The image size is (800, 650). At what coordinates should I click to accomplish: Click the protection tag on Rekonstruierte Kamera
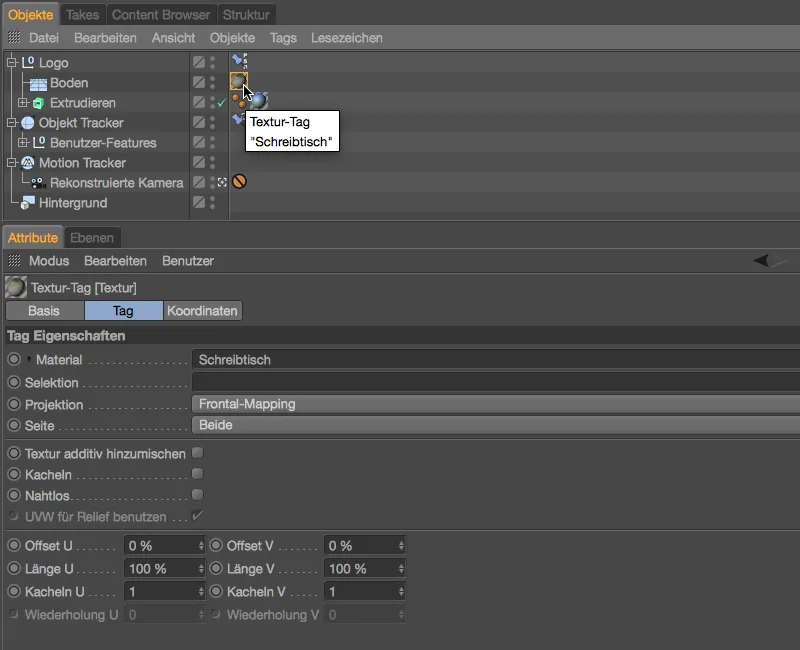click(239, 181)
